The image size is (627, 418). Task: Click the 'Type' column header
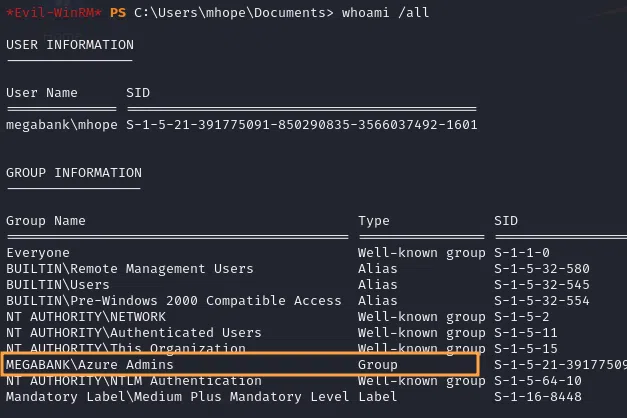(x=374, y=221)
